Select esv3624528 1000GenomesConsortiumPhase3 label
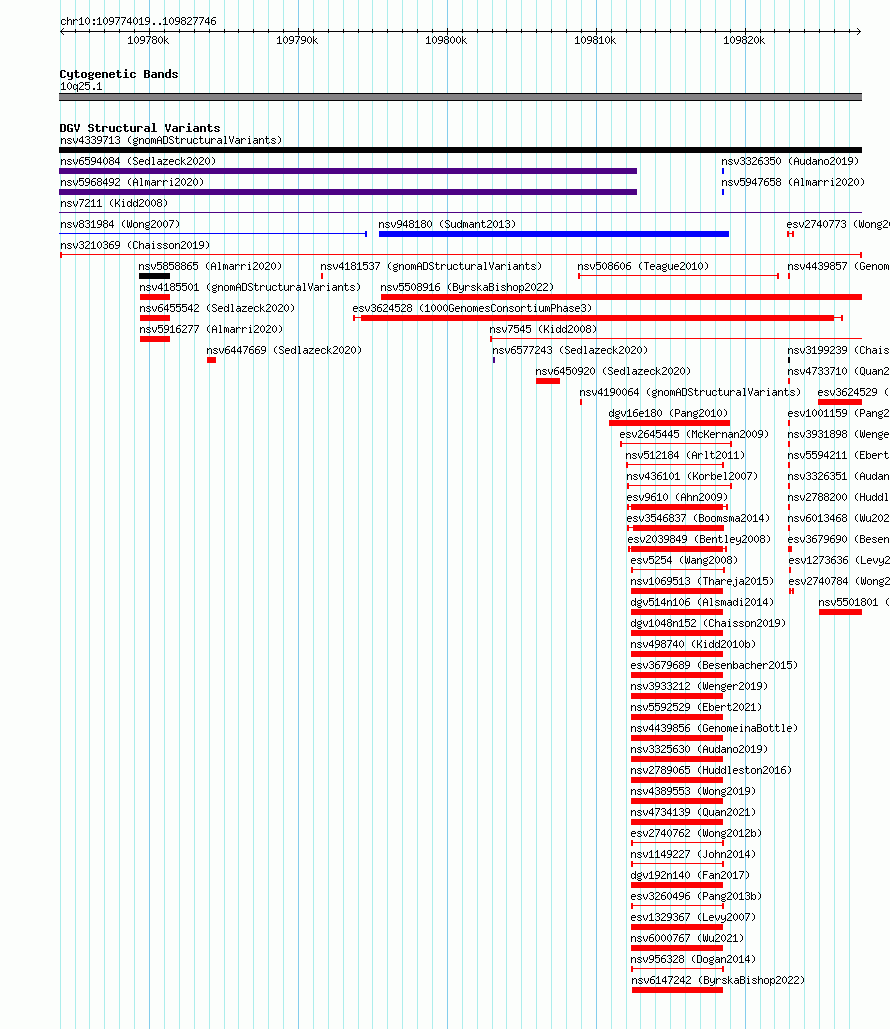Viewport: 890px width, 1029px height. [473, 308]
